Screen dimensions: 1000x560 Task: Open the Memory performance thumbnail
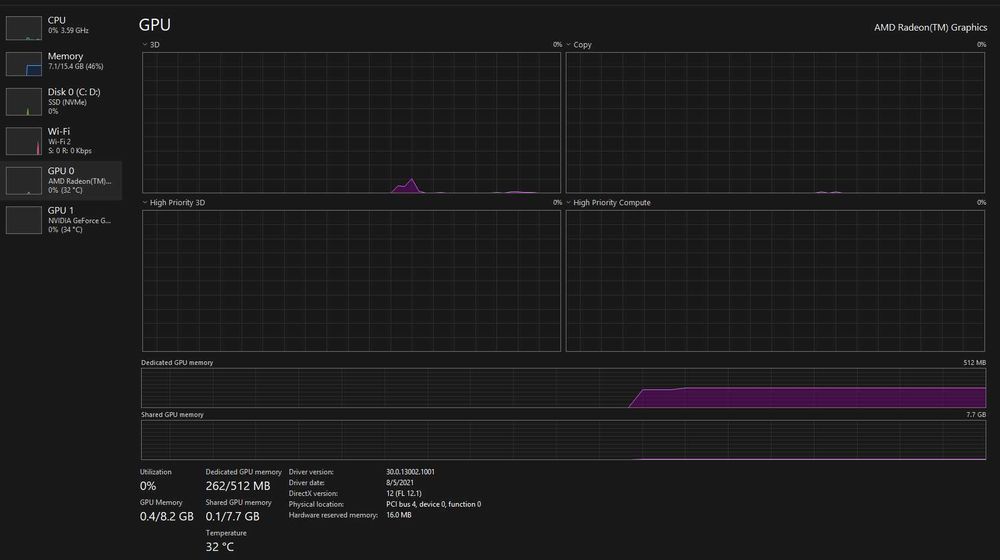coord(24,64)
